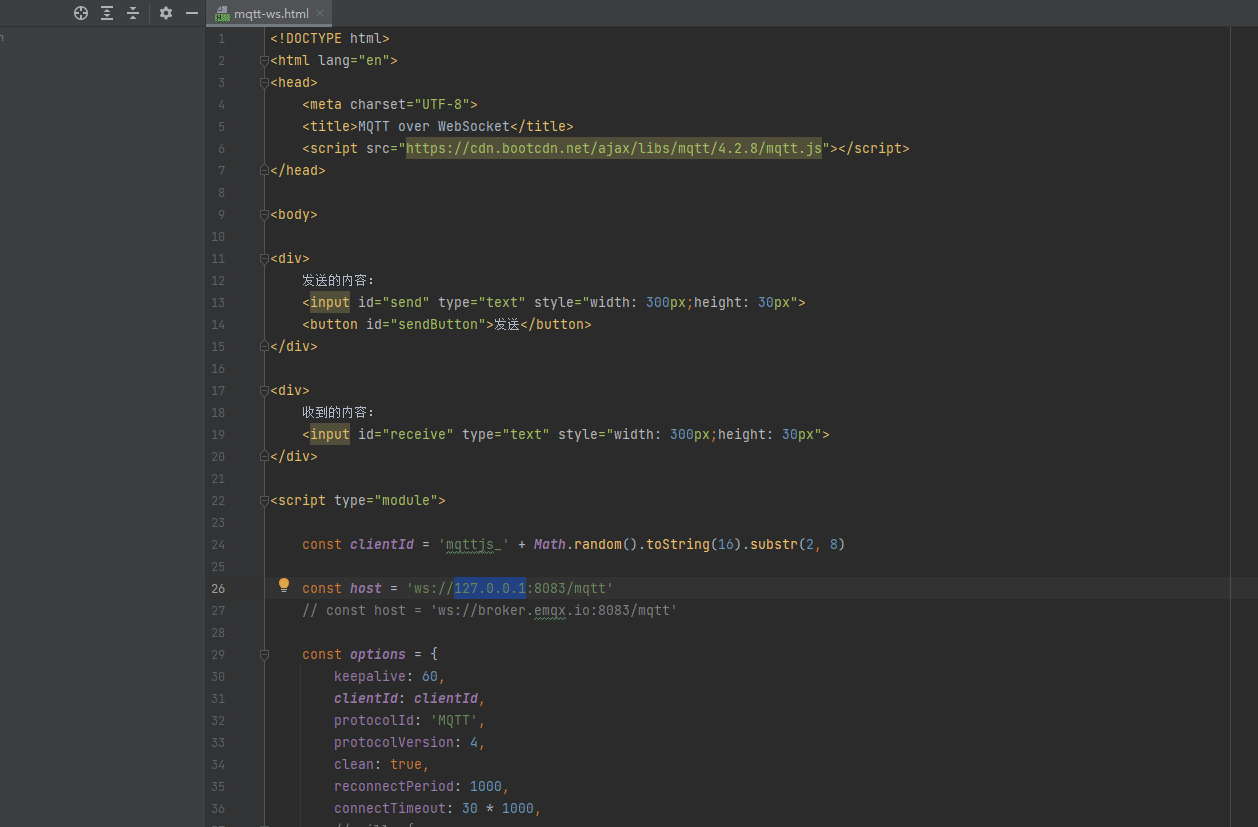Click line number 26 in the gutter

click(218, 588)
